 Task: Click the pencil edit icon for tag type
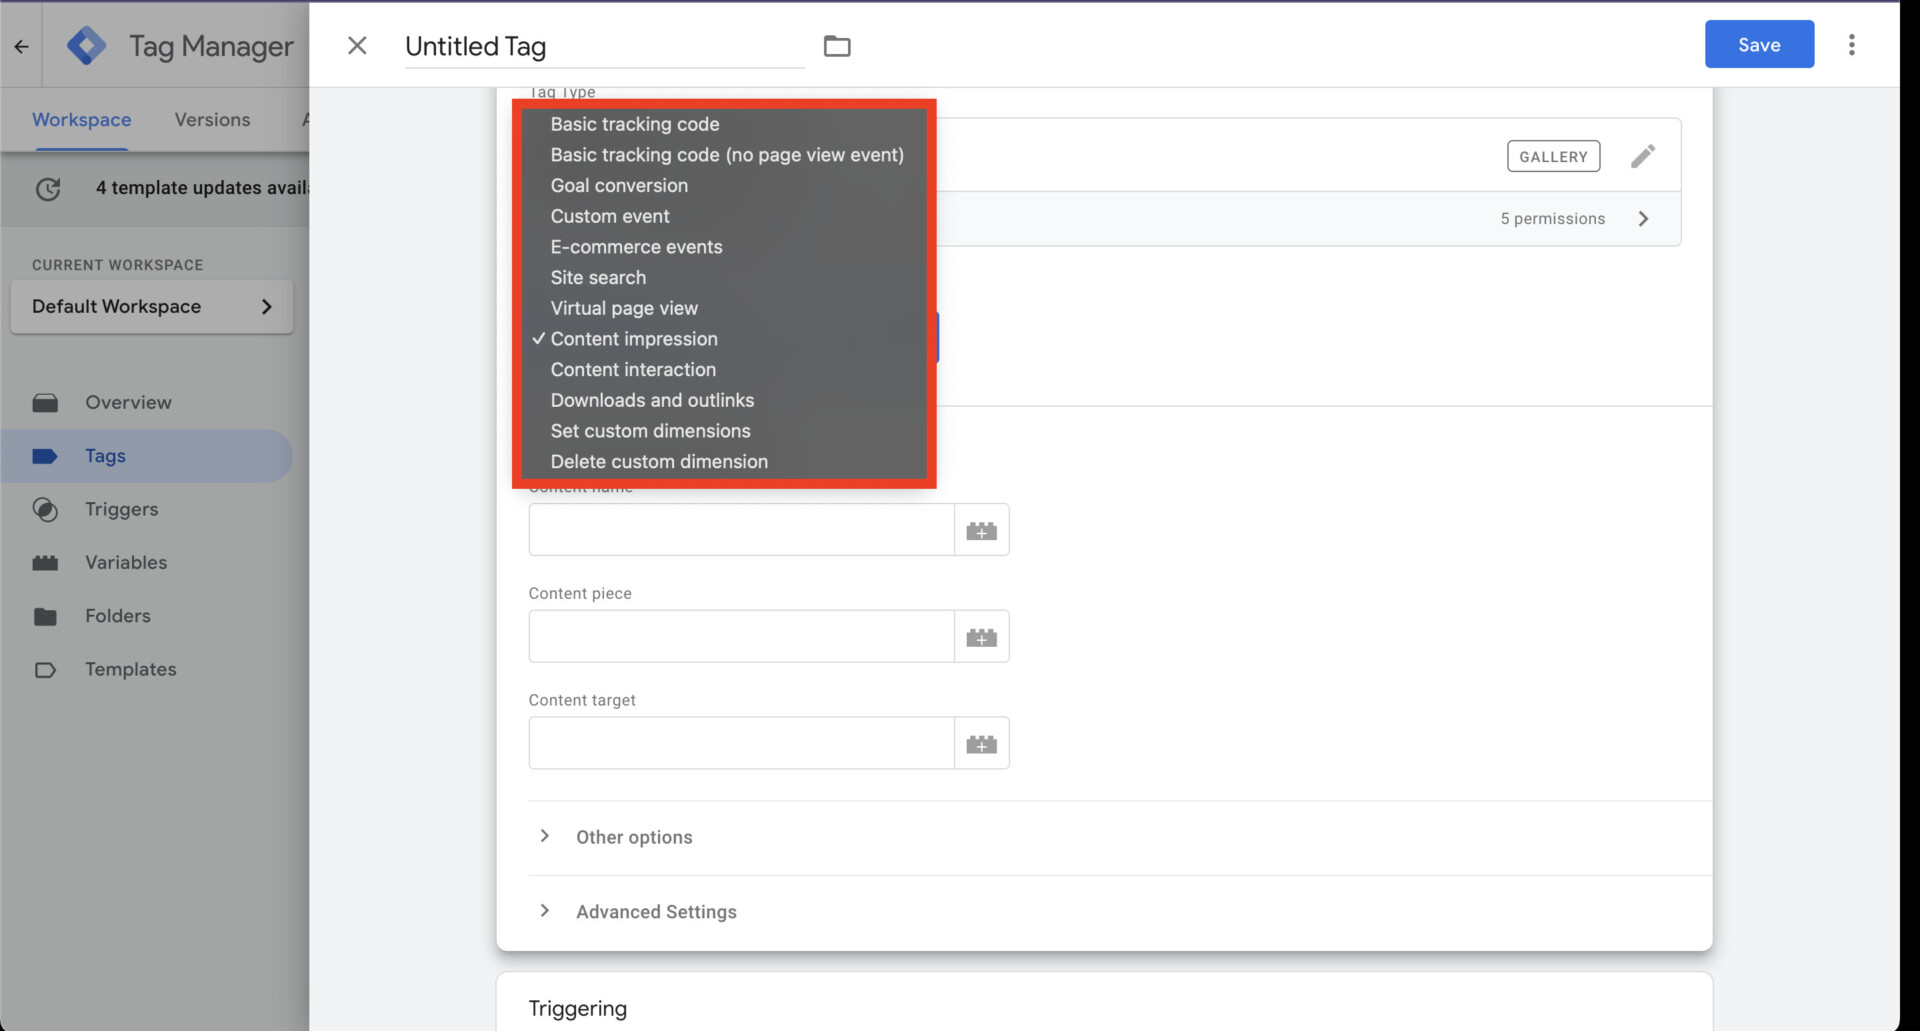pyautogui.click(x=1642, y=156)
